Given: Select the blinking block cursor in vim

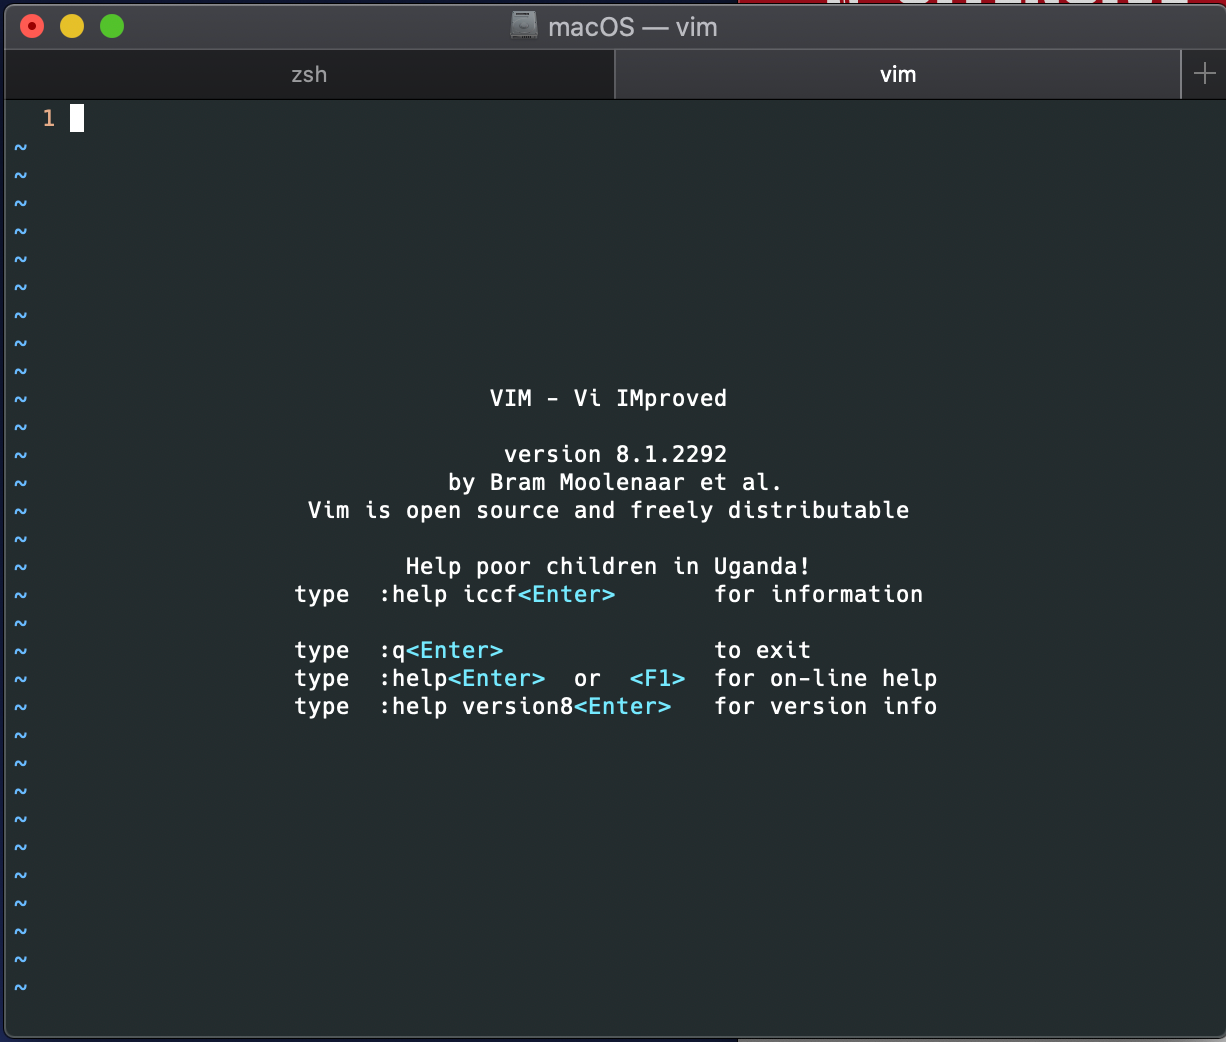Looking at the screenshot, I should 77,117.
